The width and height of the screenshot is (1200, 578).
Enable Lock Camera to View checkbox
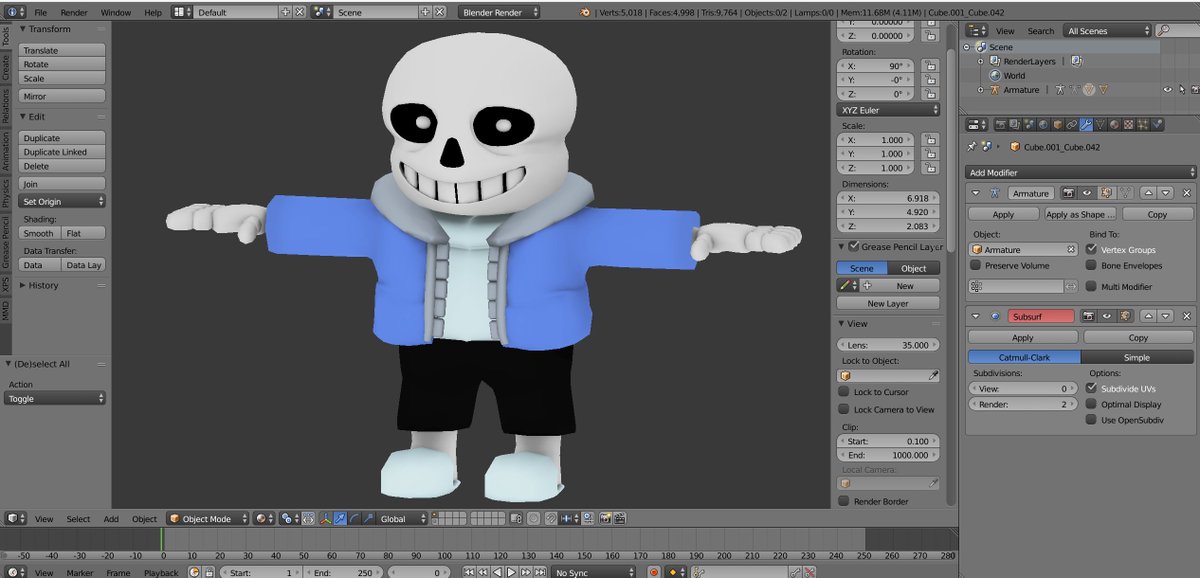point(844,409)
